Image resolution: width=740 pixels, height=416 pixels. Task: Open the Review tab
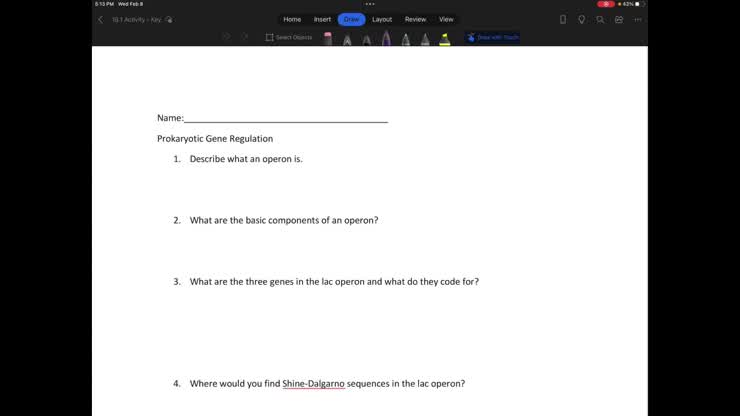pyautogui.click(x=415, y=19)
